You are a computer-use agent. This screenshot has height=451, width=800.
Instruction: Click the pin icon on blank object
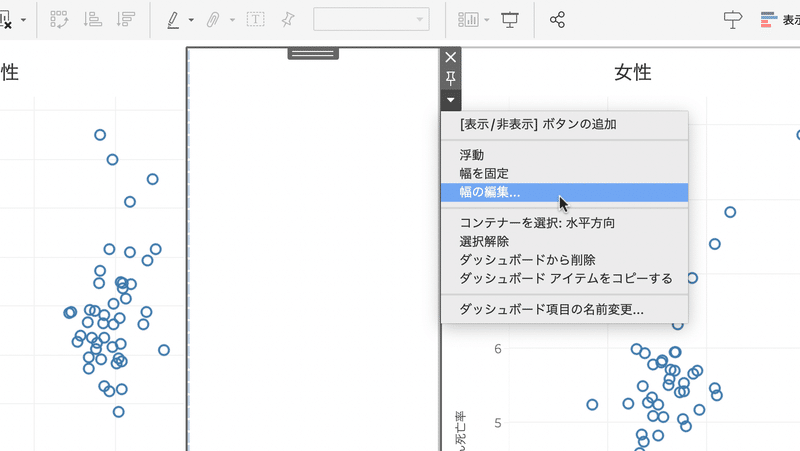[451, 78]
